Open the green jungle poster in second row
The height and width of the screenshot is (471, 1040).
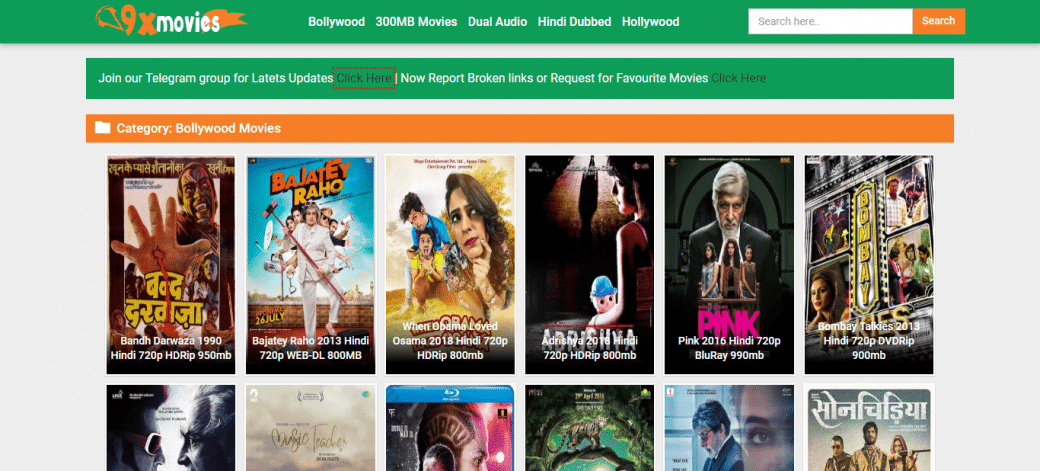pyautogui.click(x=590, y=428)
